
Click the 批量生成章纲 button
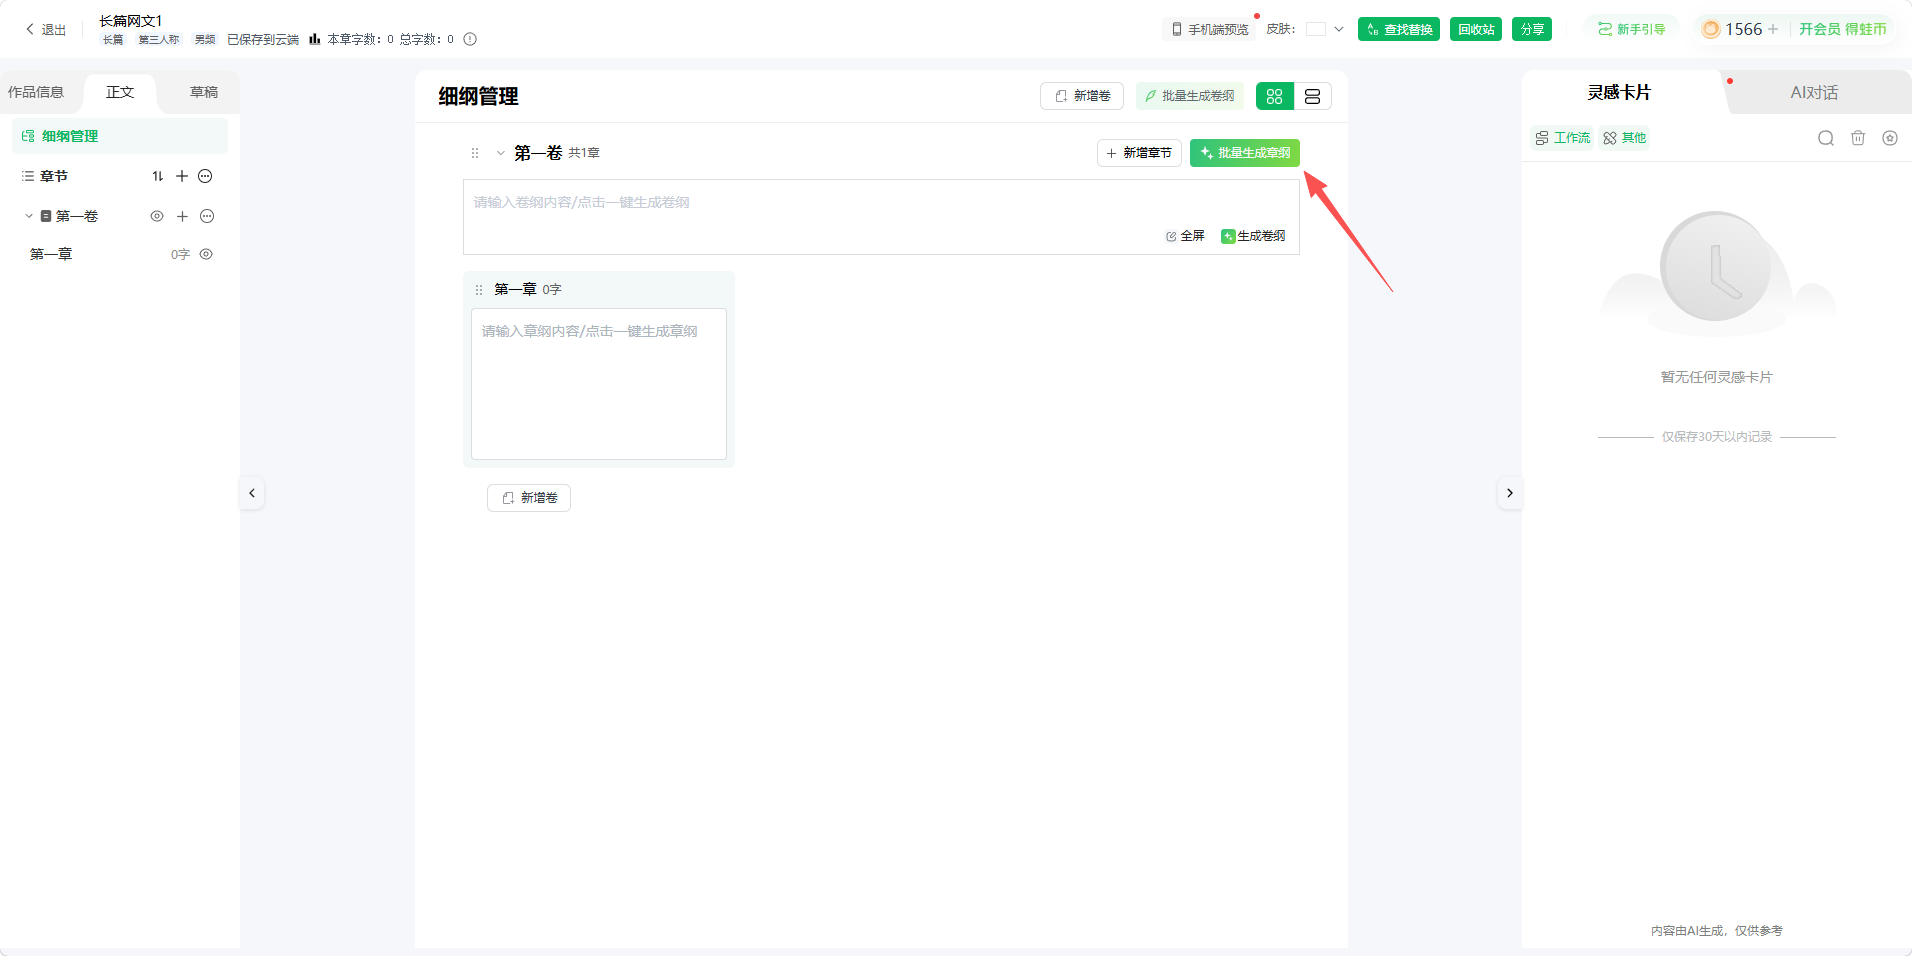click(1245, 153)
